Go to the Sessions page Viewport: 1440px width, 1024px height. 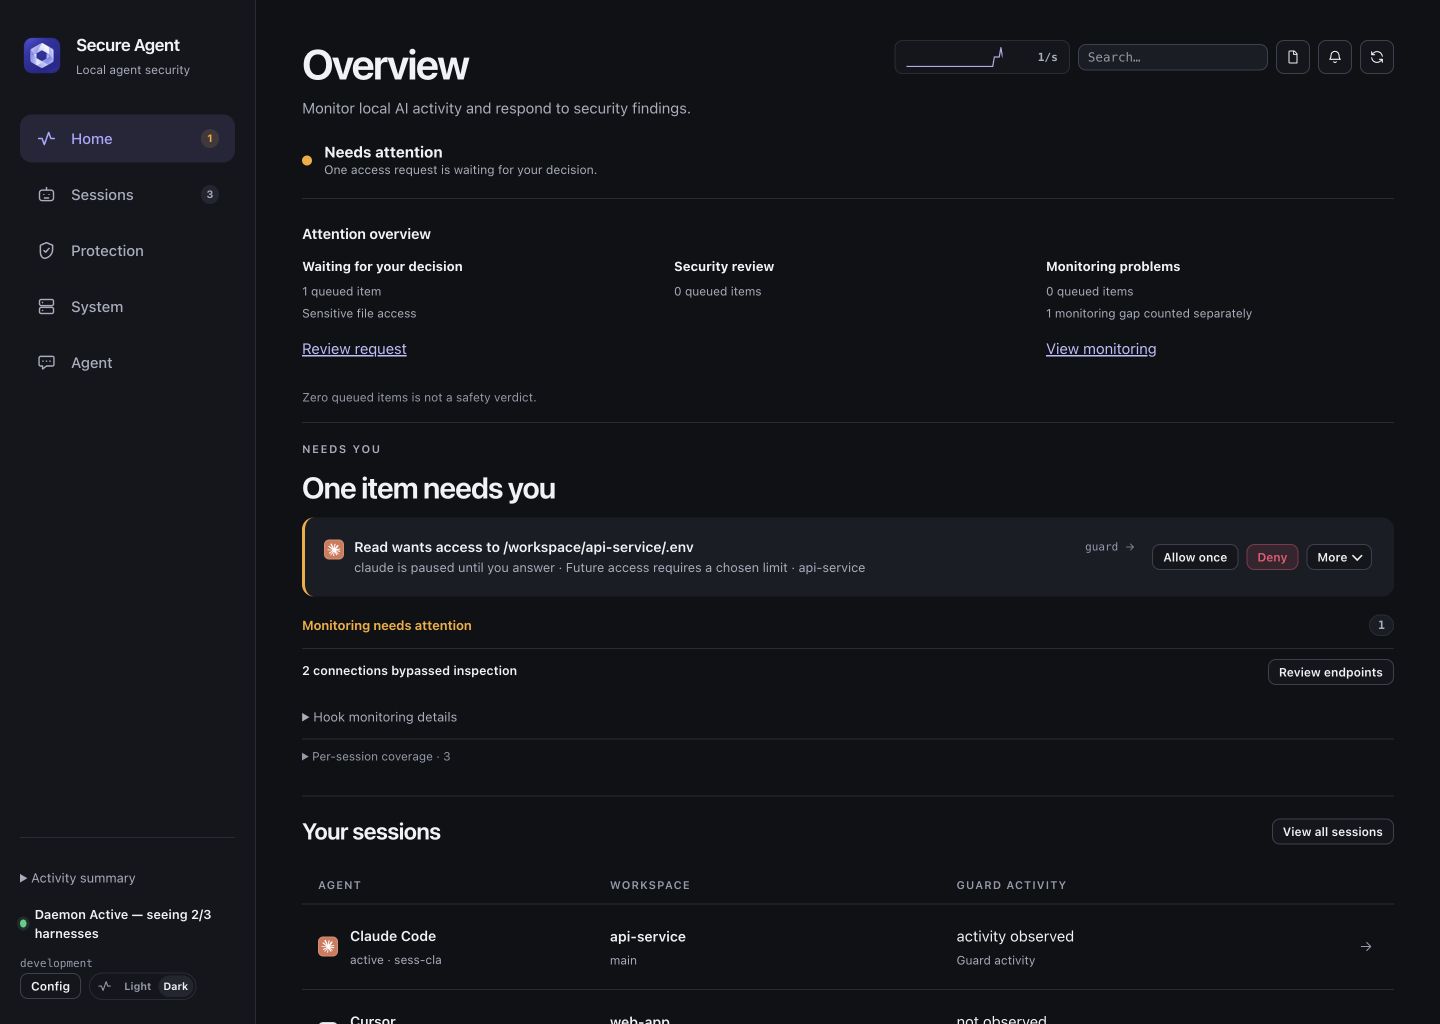coord(127,195)
